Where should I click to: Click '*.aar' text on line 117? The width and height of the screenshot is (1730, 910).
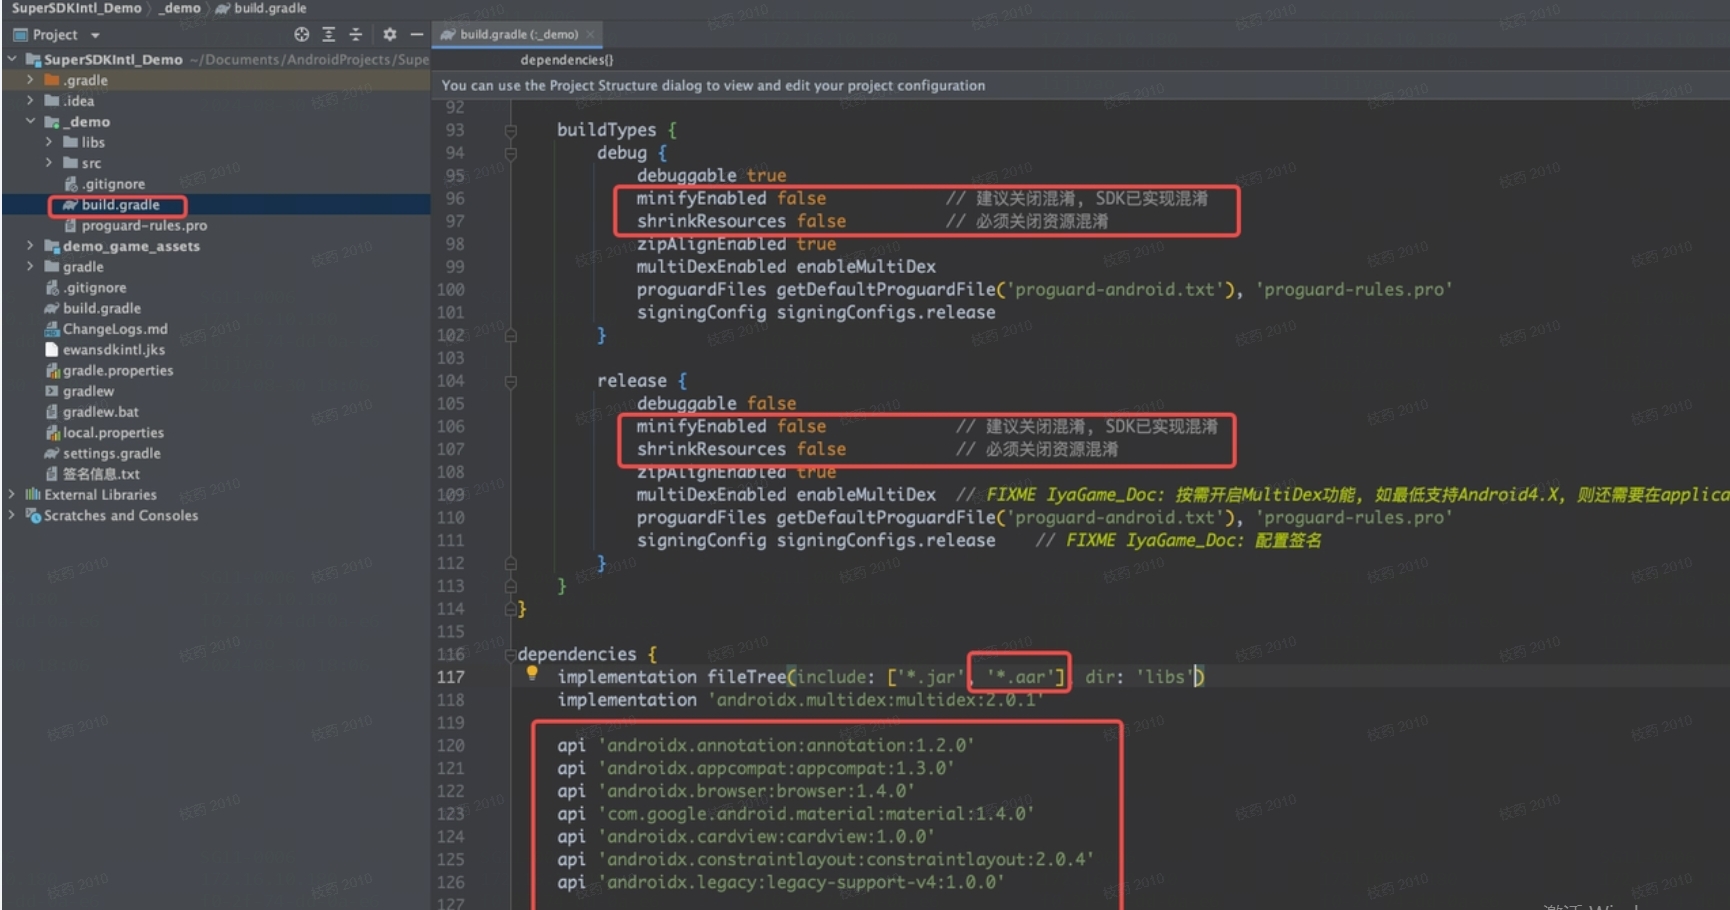click(x=1019, y=677)
